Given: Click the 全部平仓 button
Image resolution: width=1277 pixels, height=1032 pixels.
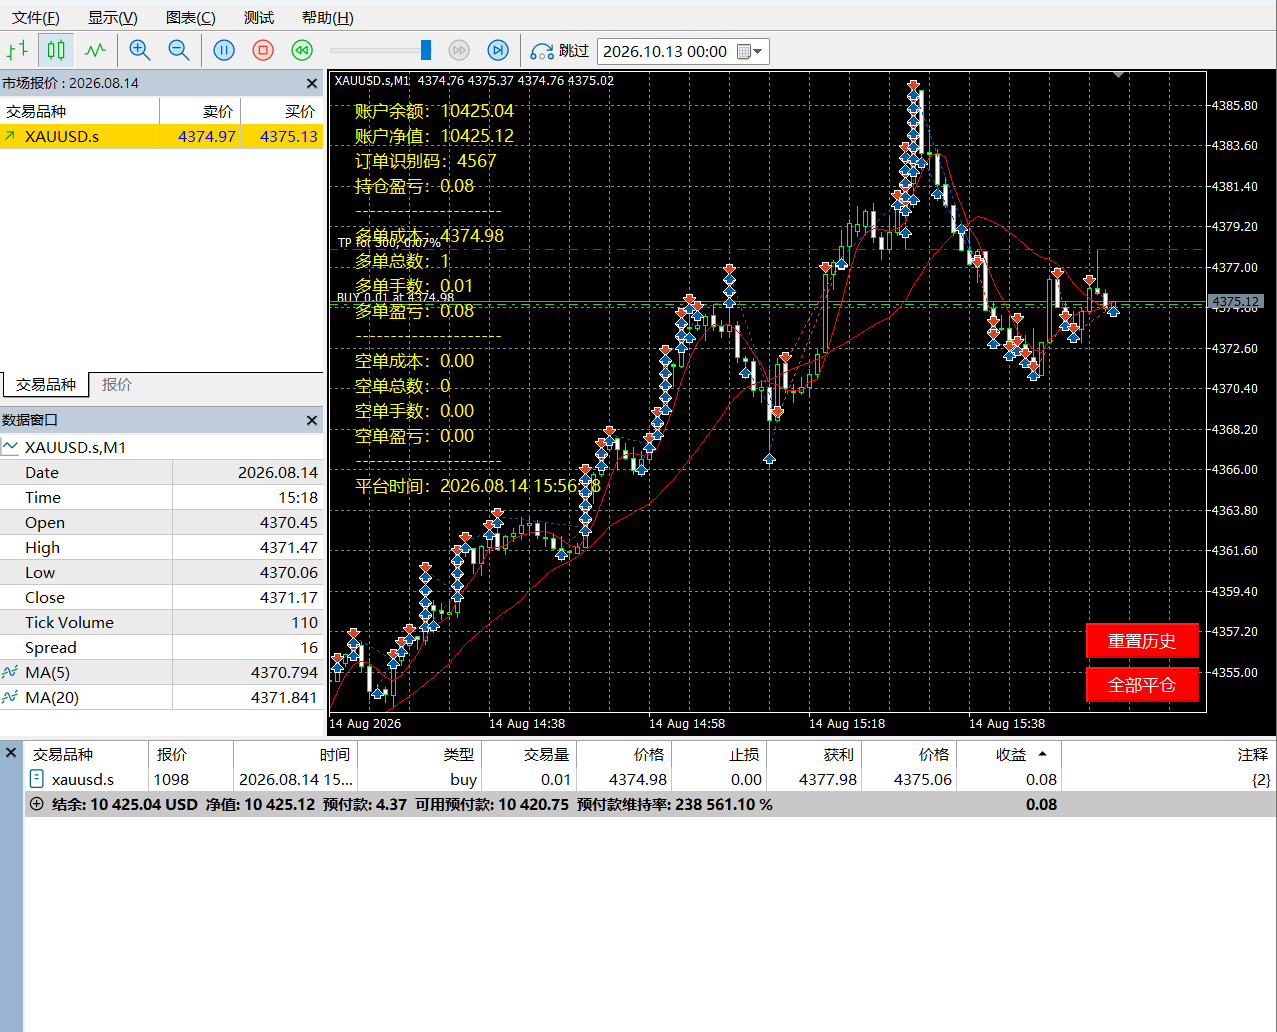Looking at the screenshot, I should click(x=1142, y=685).
